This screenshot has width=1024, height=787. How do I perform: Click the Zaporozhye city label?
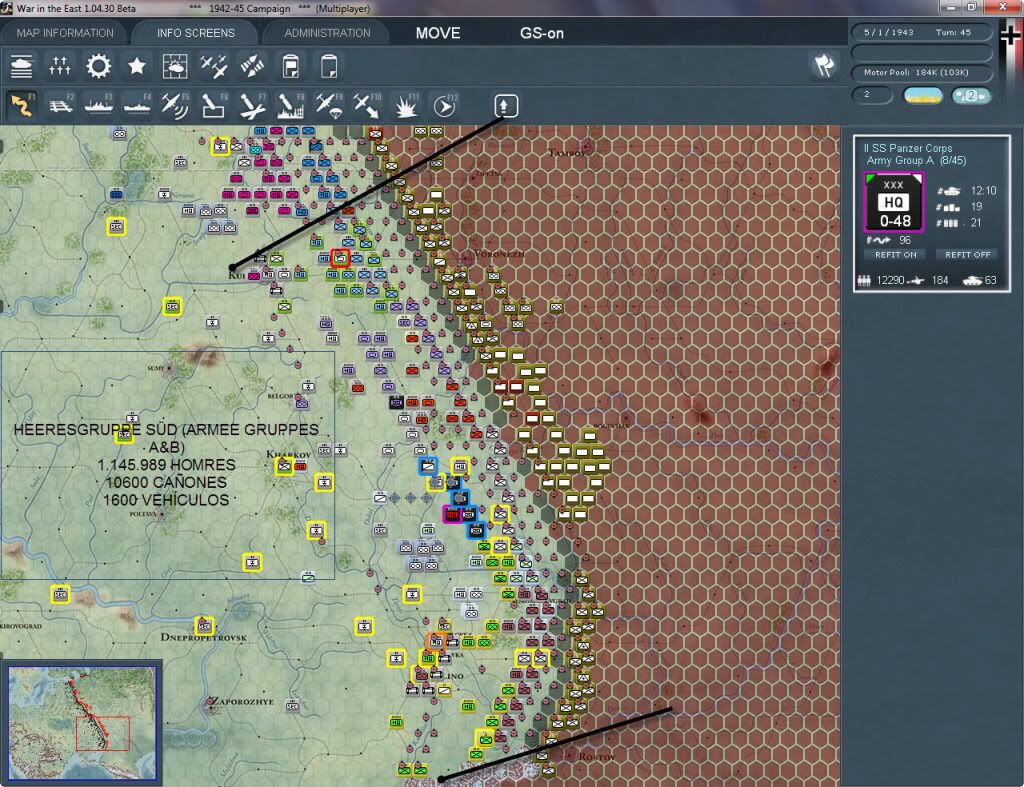(241, 702)
